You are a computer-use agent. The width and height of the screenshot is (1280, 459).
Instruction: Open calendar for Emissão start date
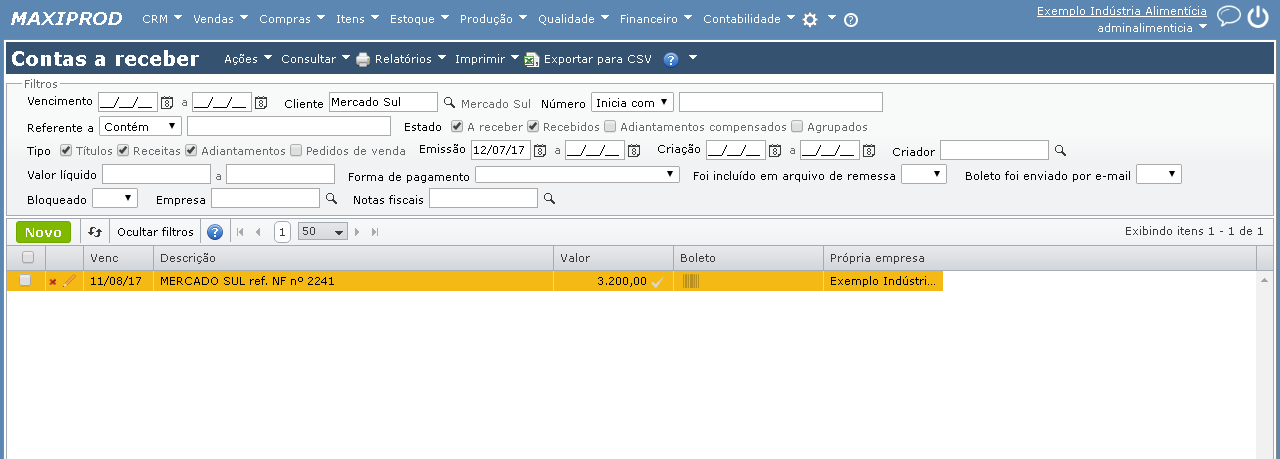(x=540, y=150)
